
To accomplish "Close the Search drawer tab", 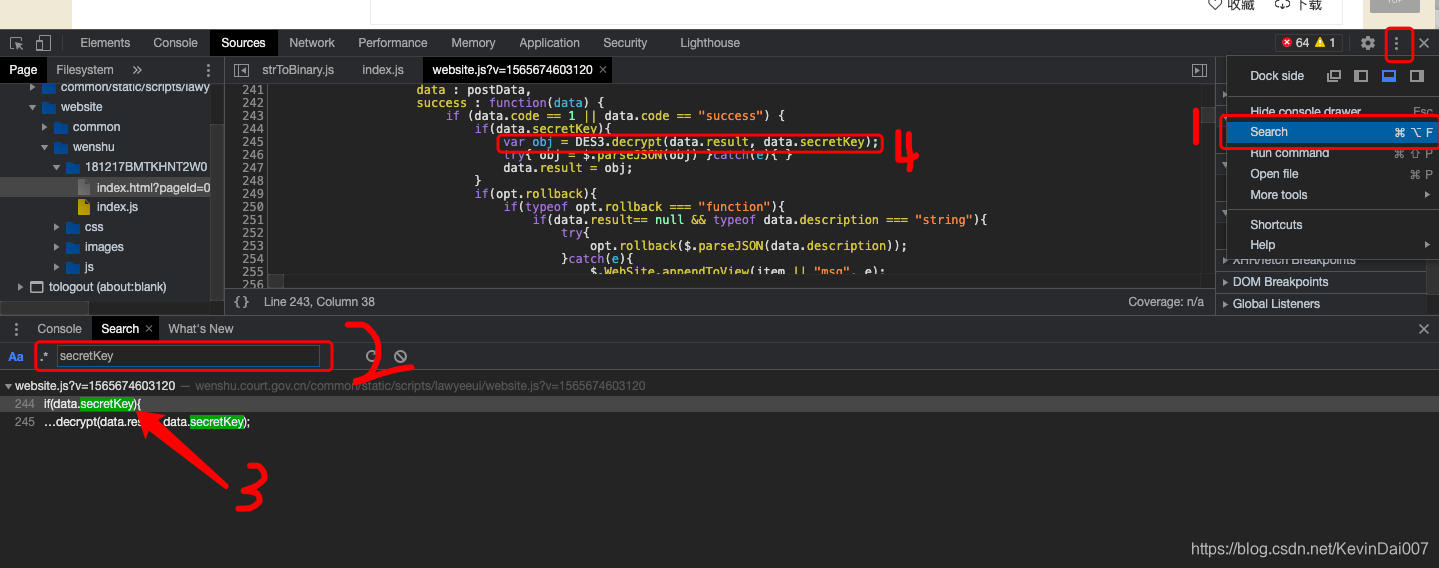I will pos(148,329).
